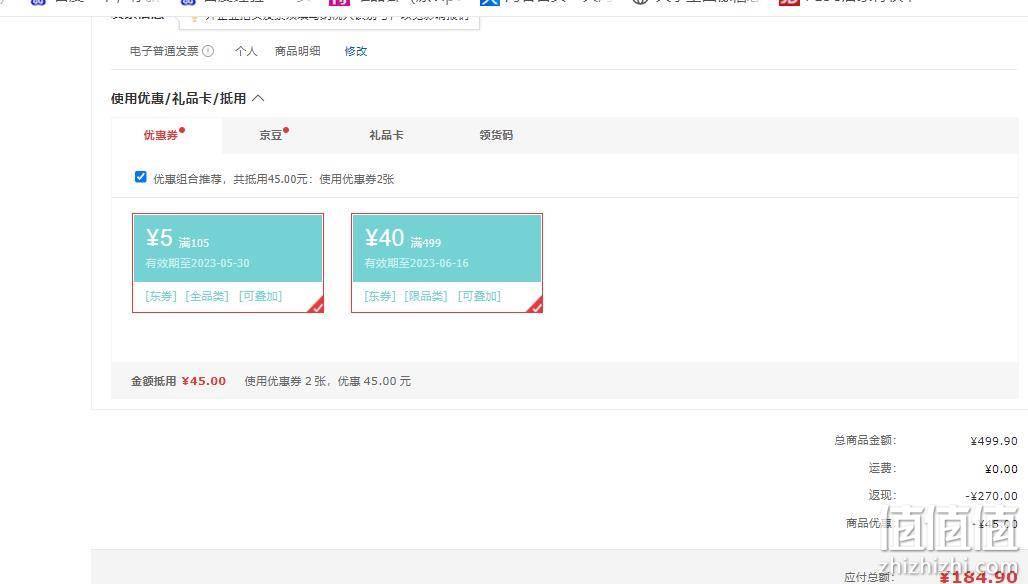Click the red checkmark corner on ¥40 coupon
The width and height of the screenshot is (1028, 584).
(535, 305)
